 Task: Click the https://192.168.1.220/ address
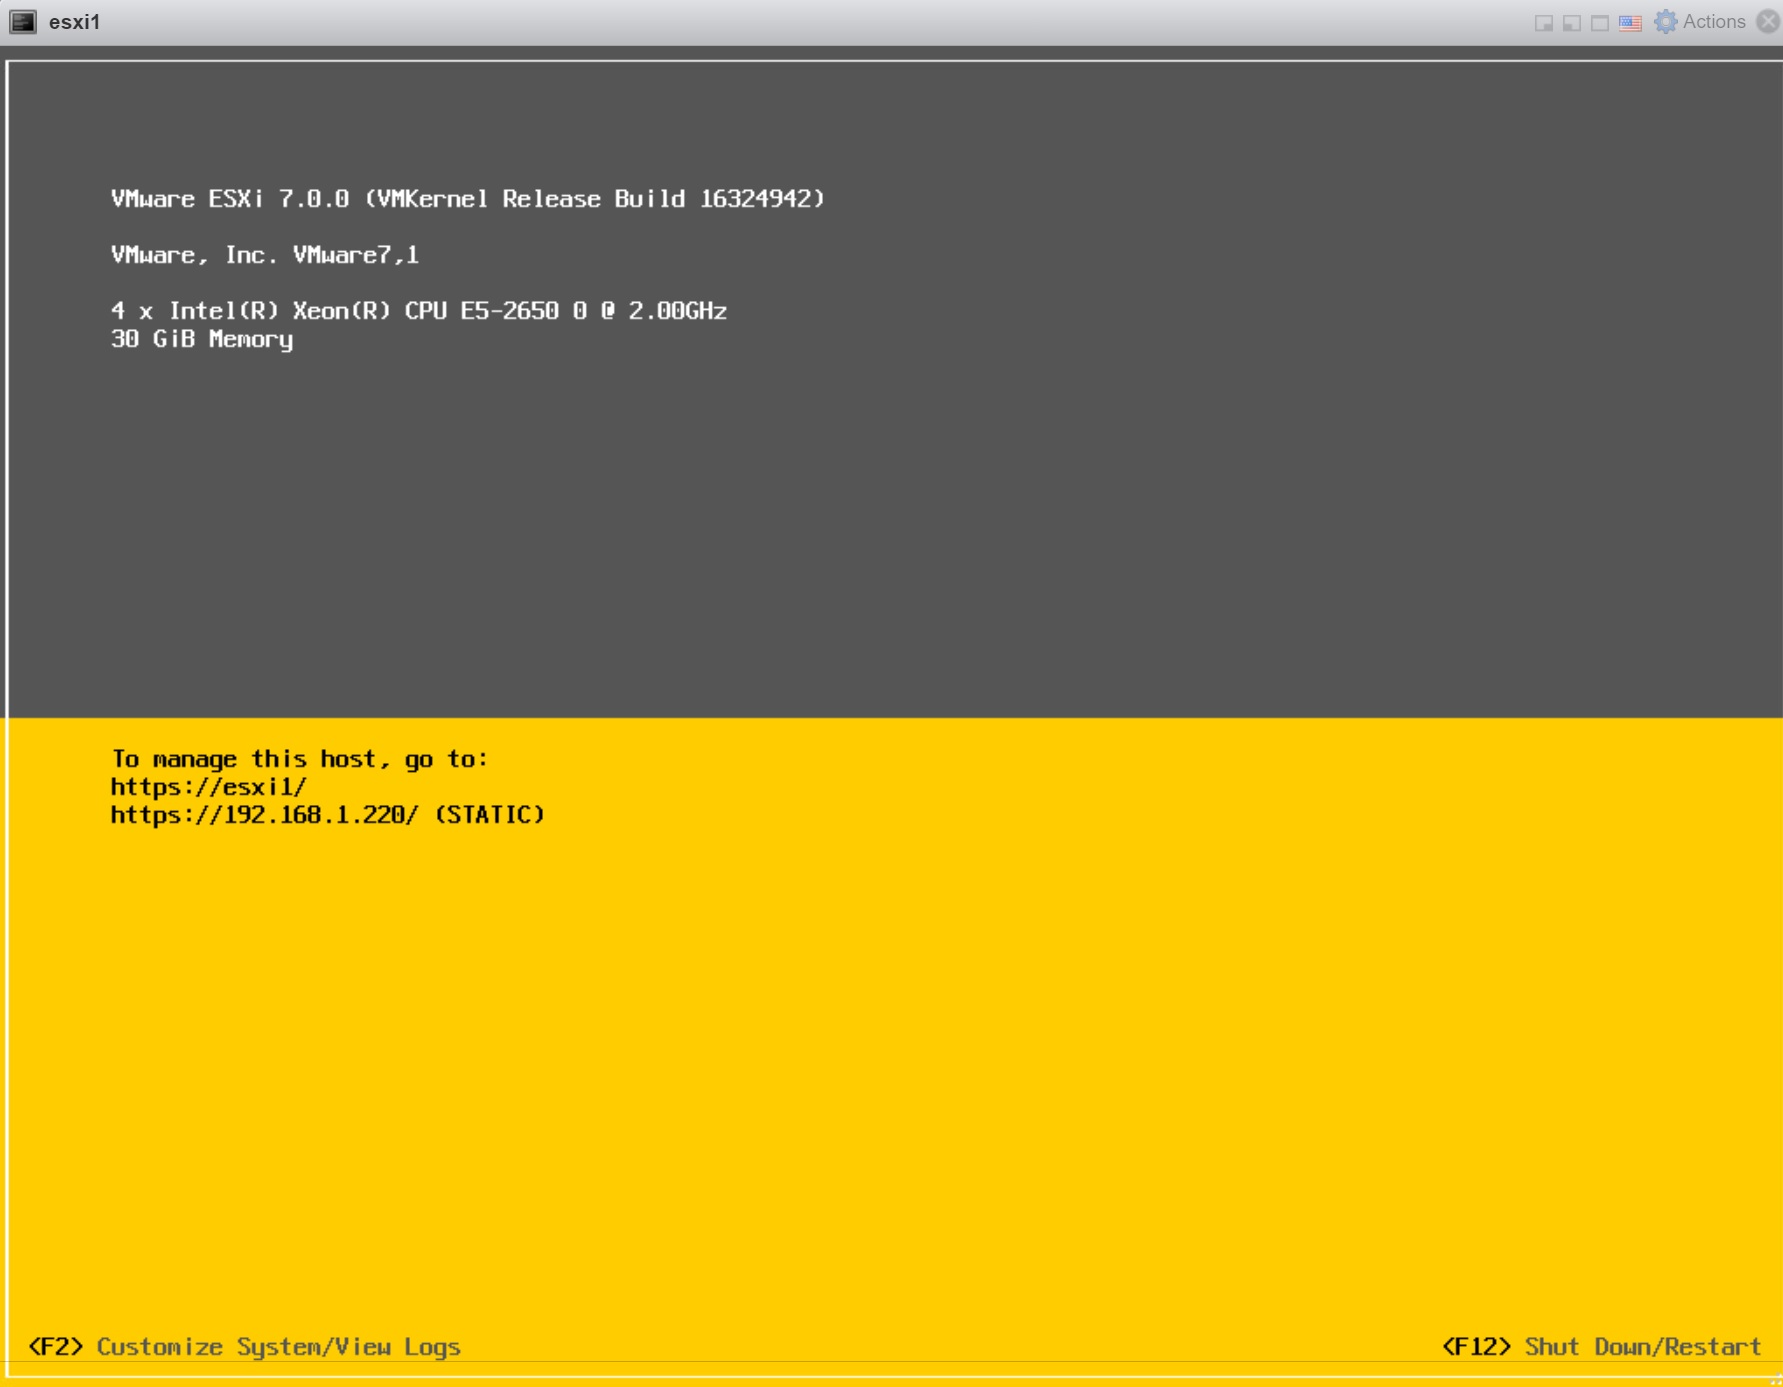(264, 815)
